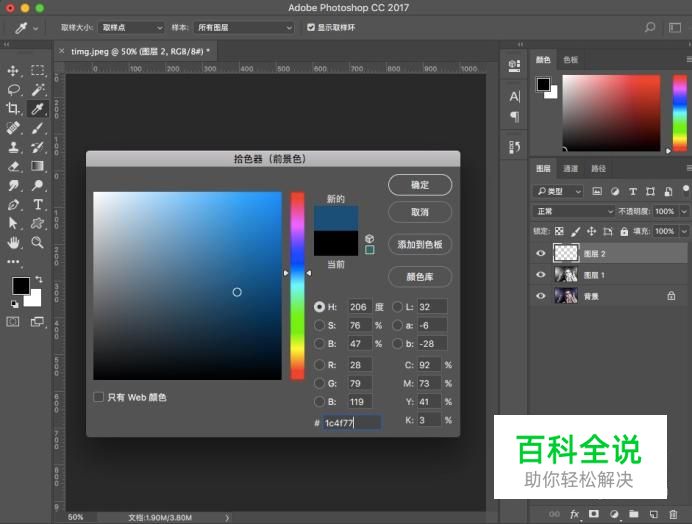Viewport: 692px width, 524px height.
Task: Select the Clone Stamp tool
Action: point(13,147)
